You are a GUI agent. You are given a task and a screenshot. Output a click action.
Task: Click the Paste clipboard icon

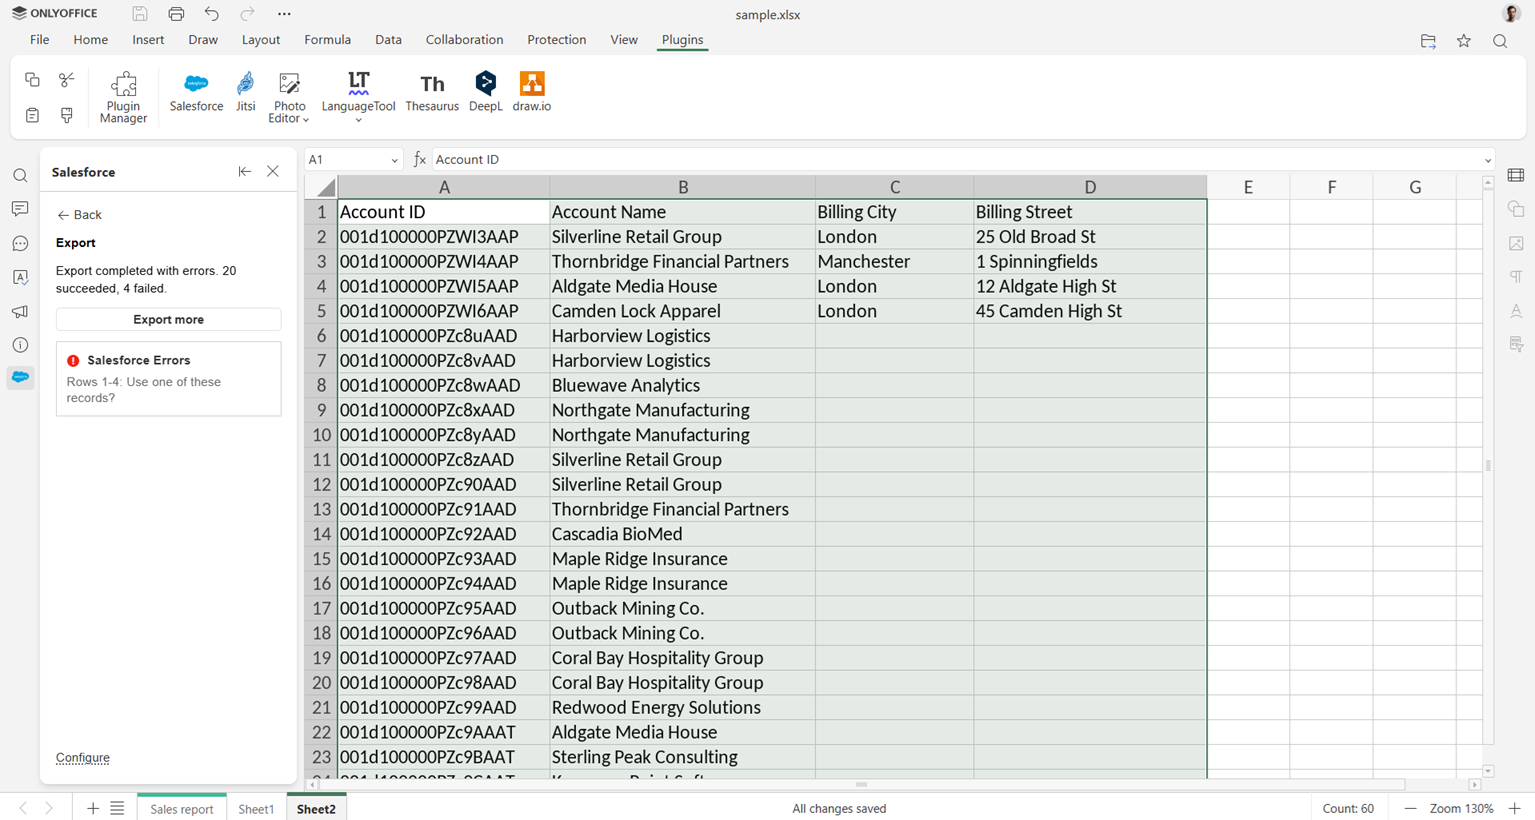point(32,115)
